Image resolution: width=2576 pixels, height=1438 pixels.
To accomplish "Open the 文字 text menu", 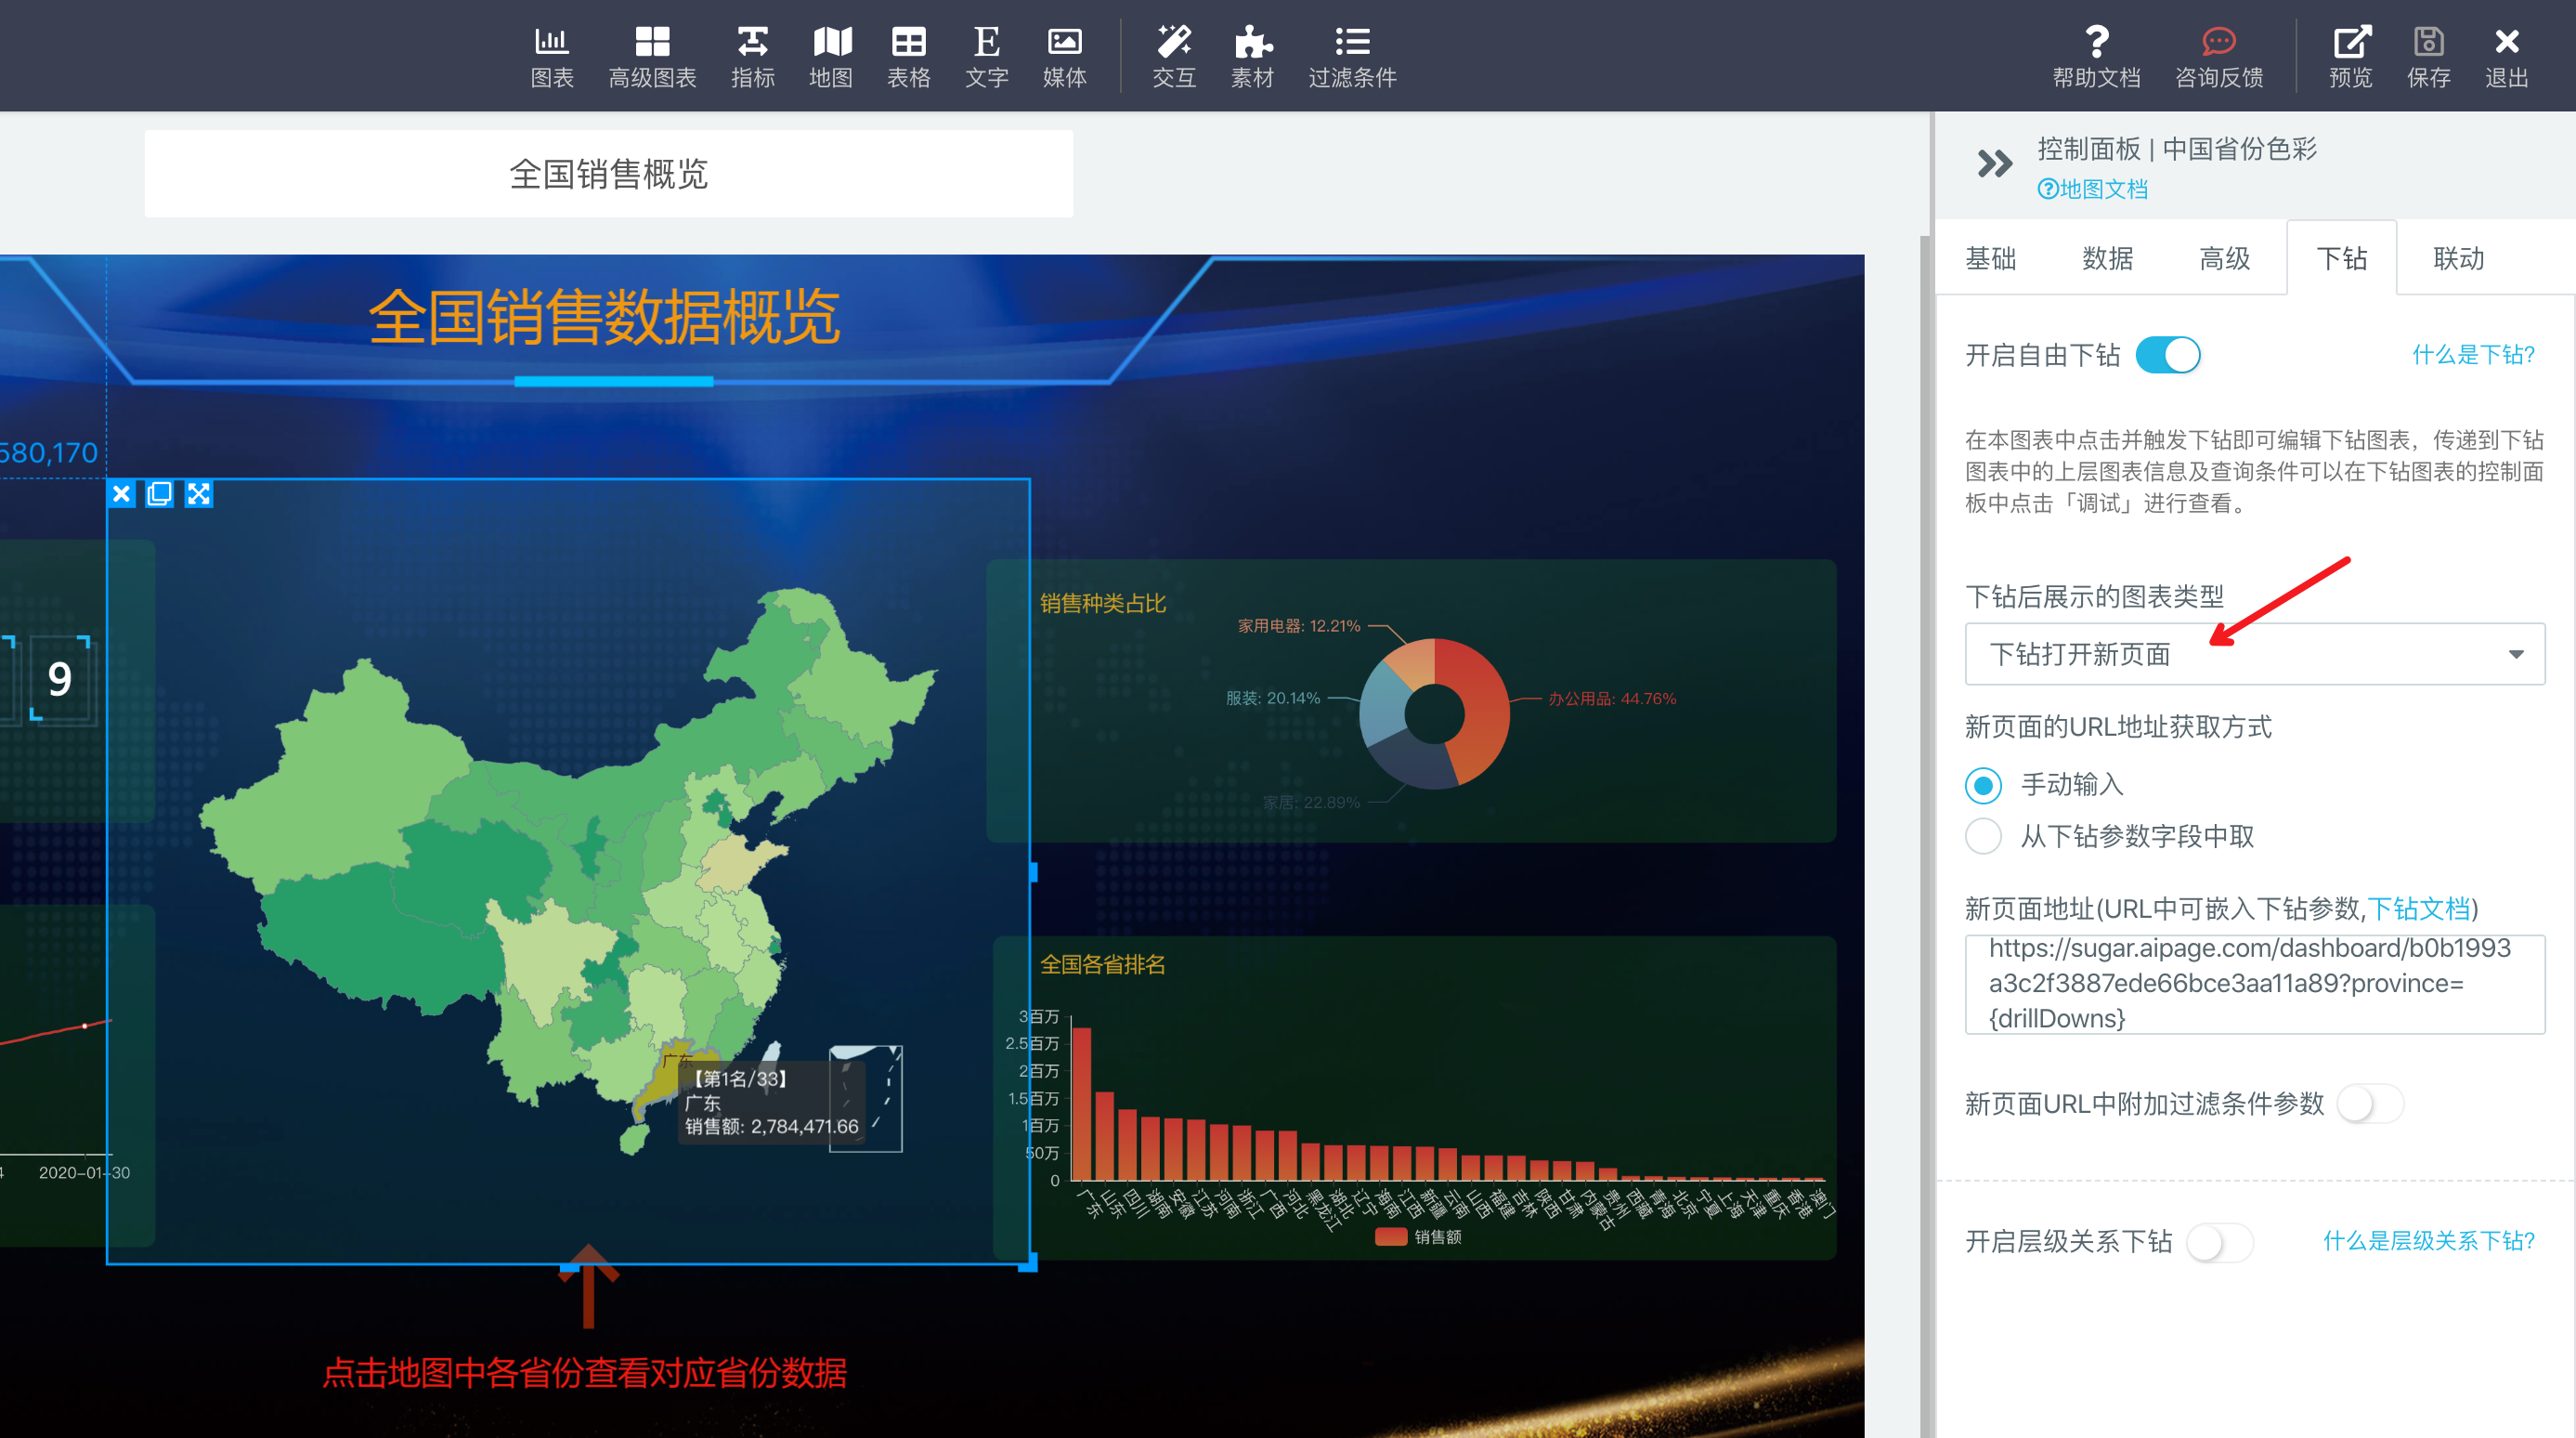I will 986,57.
